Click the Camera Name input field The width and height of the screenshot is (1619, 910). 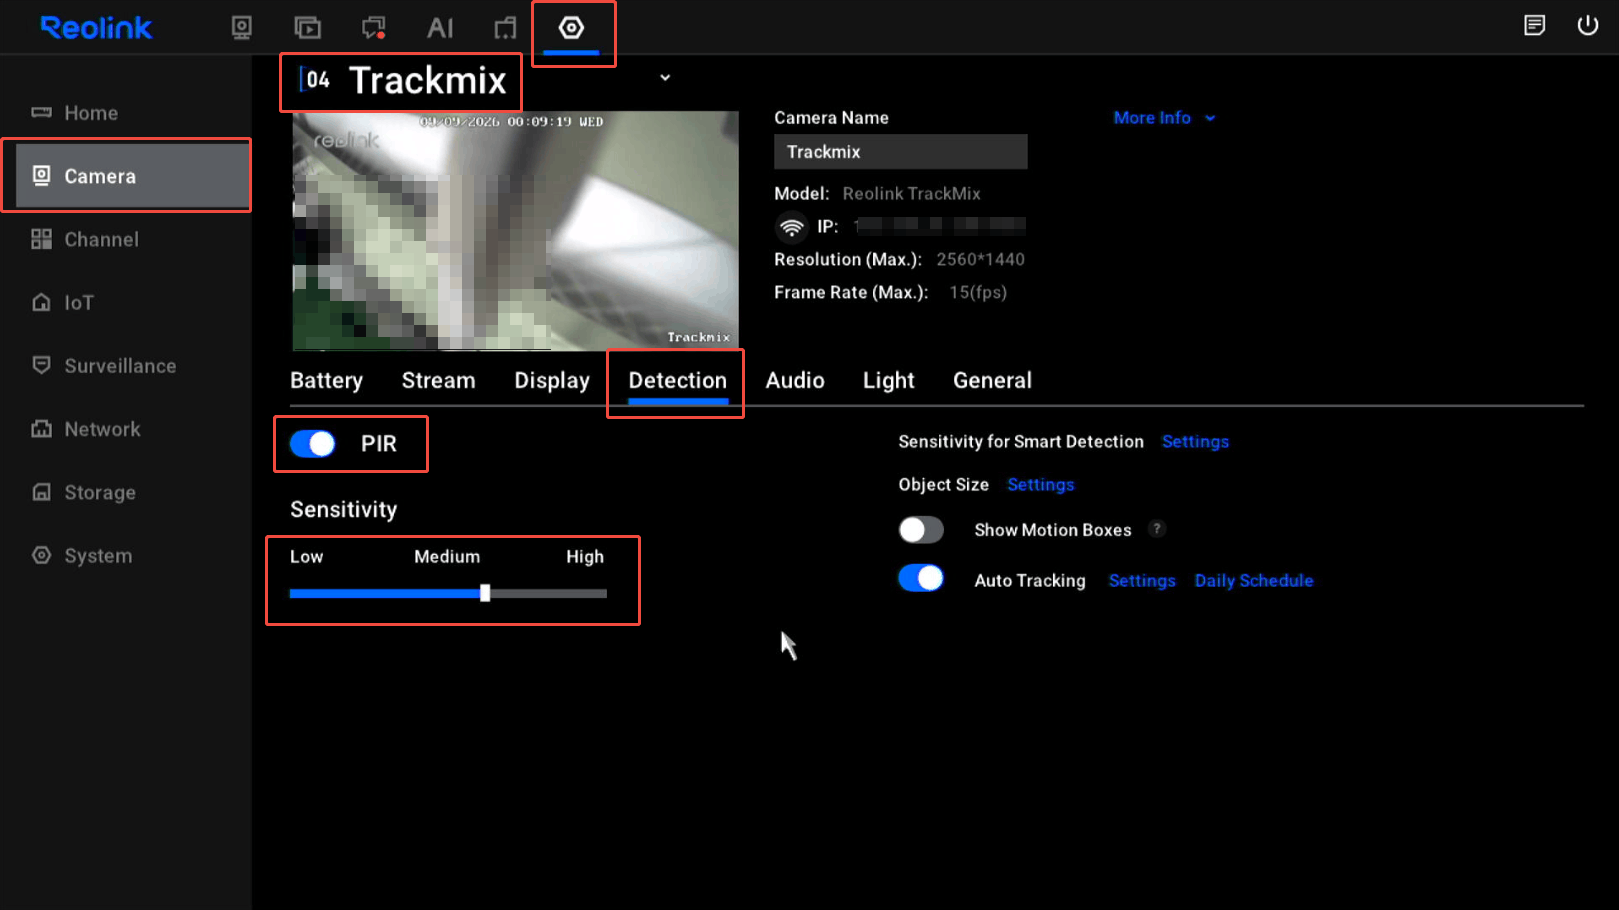click(900, 152)
